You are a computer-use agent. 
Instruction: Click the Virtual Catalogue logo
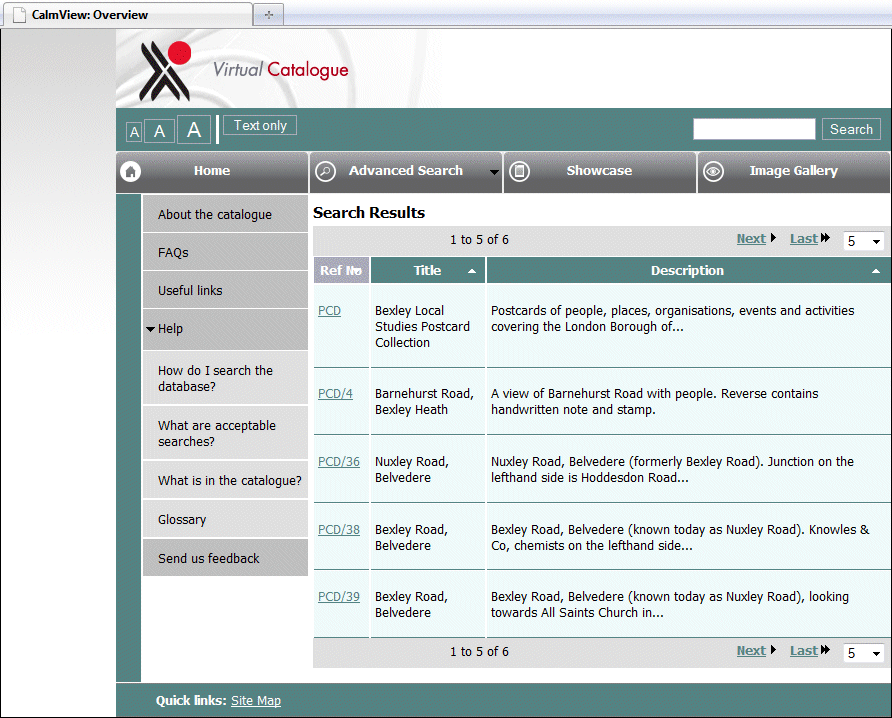[165, 68]
